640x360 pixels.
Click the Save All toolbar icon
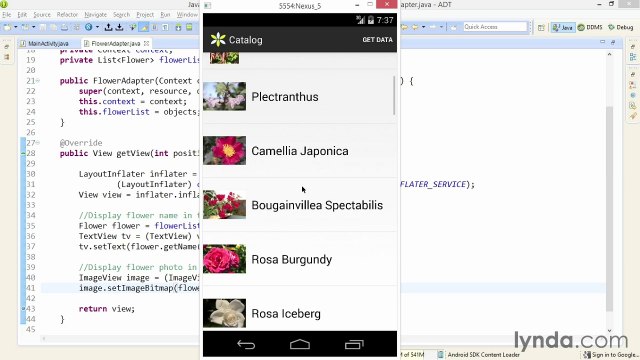(x=53, y=27)
